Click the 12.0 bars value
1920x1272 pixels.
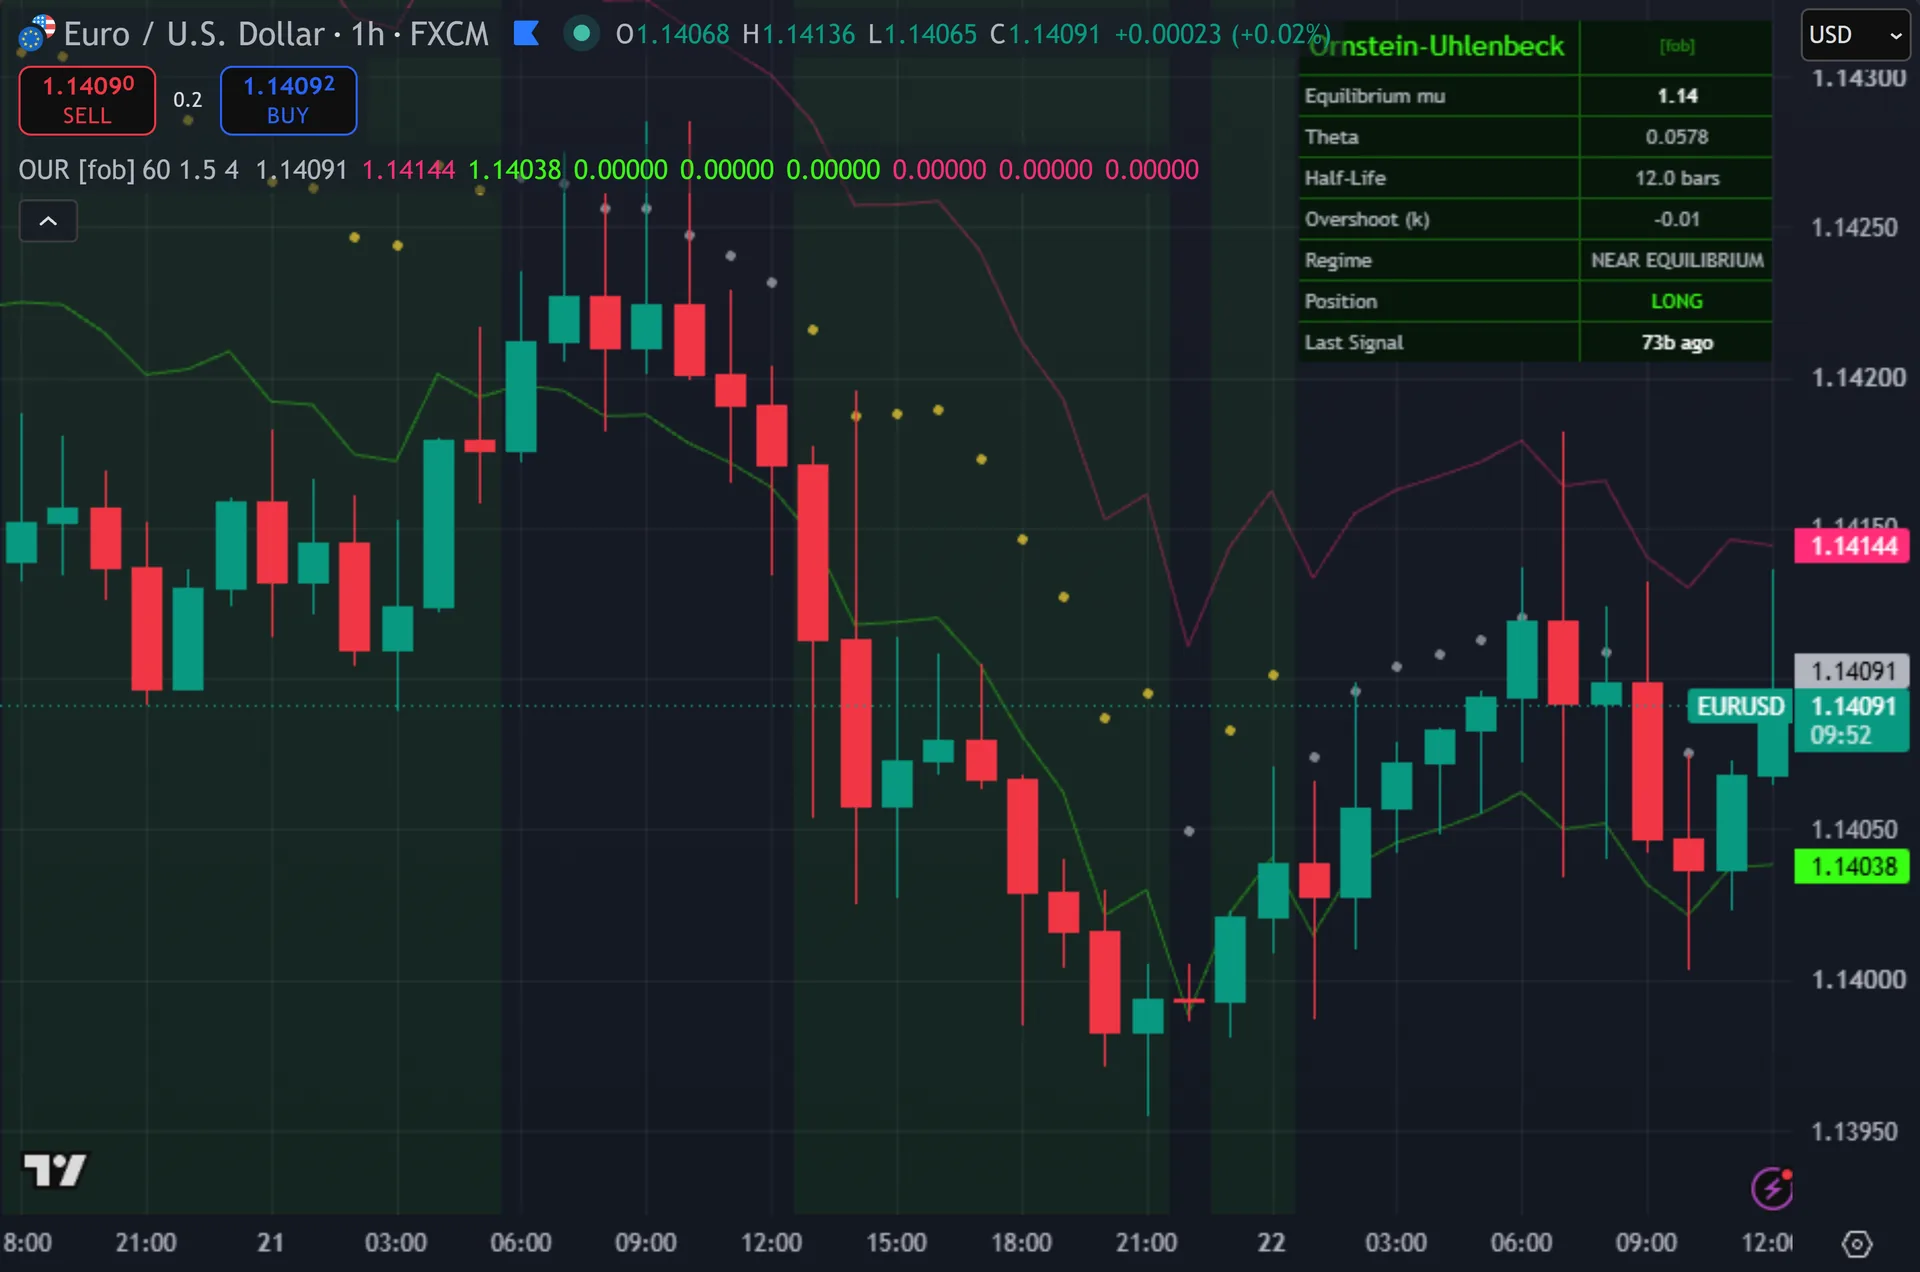pos(1677,178)
